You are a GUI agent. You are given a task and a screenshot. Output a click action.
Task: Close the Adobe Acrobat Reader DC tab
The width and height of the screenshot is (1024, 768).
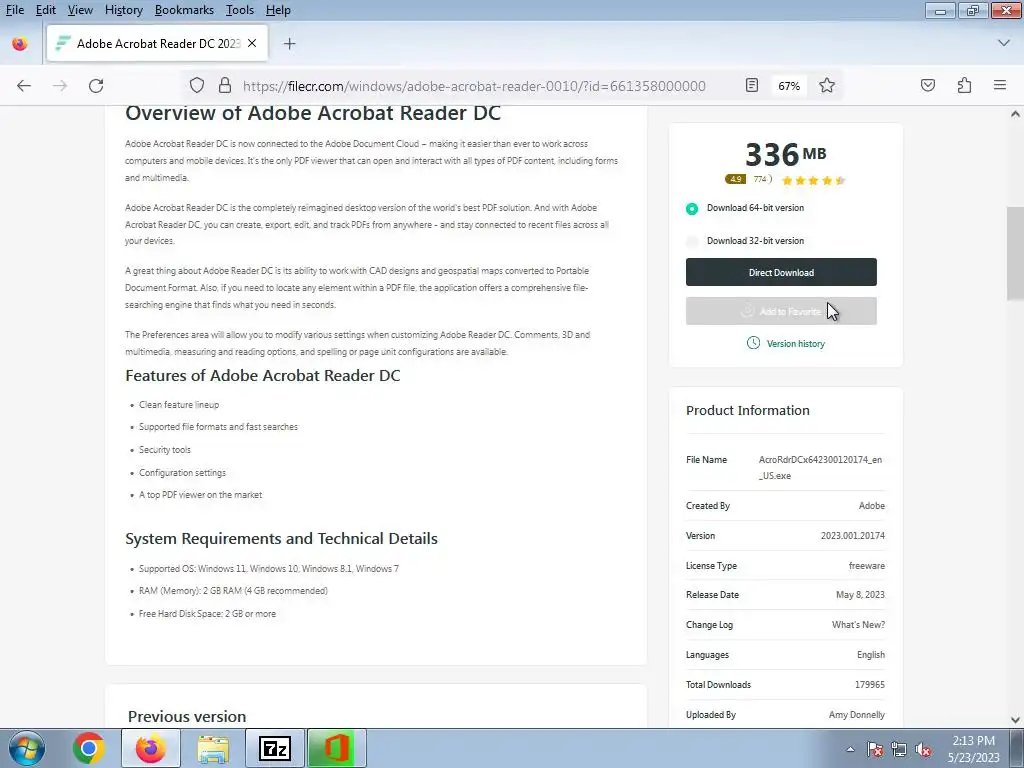[252, 43]
